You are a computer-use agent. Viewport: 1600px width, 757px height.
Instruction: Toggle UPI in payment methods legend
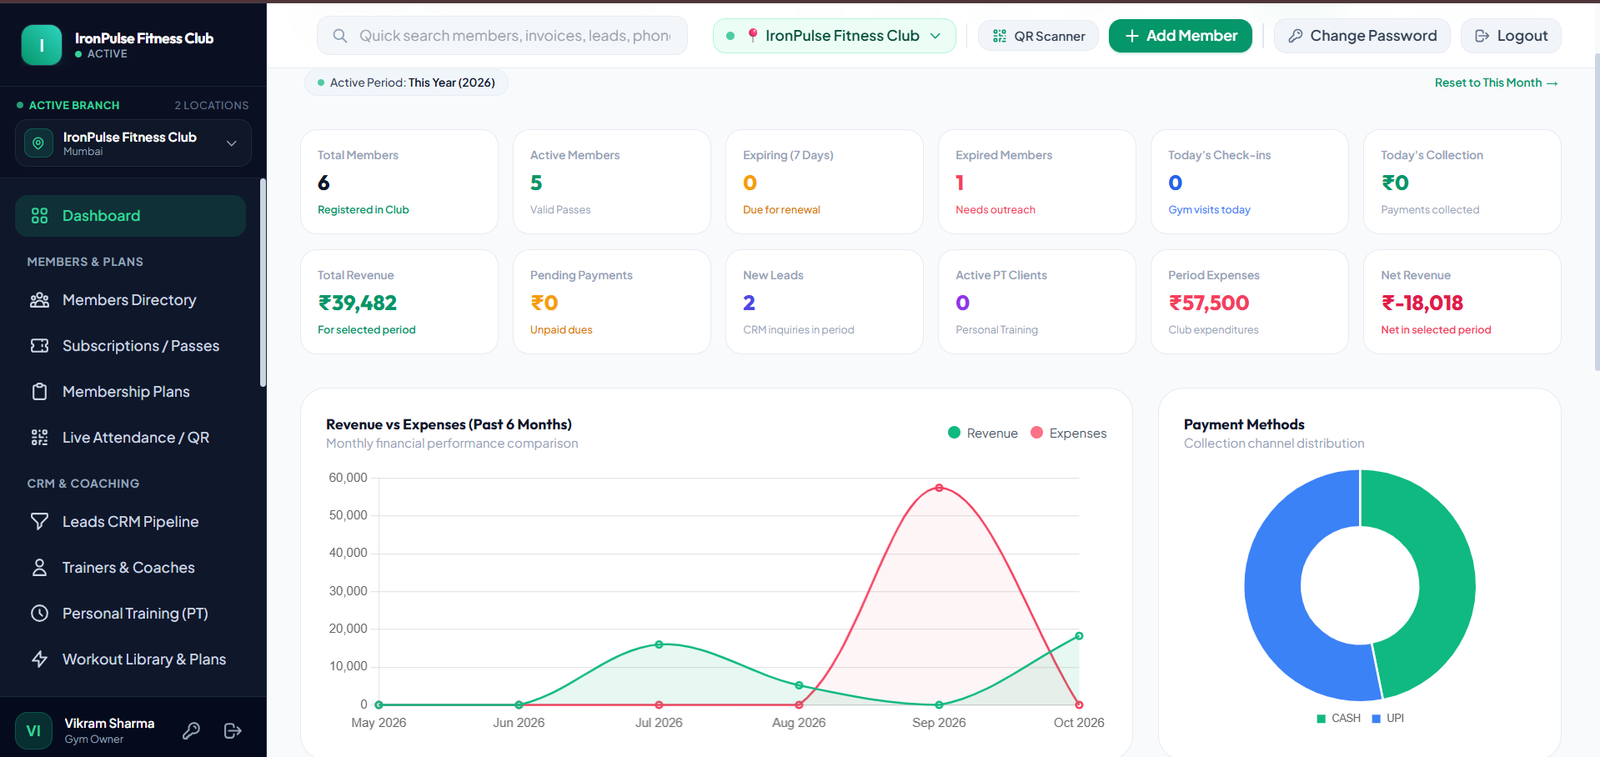tap(1388, 719)
